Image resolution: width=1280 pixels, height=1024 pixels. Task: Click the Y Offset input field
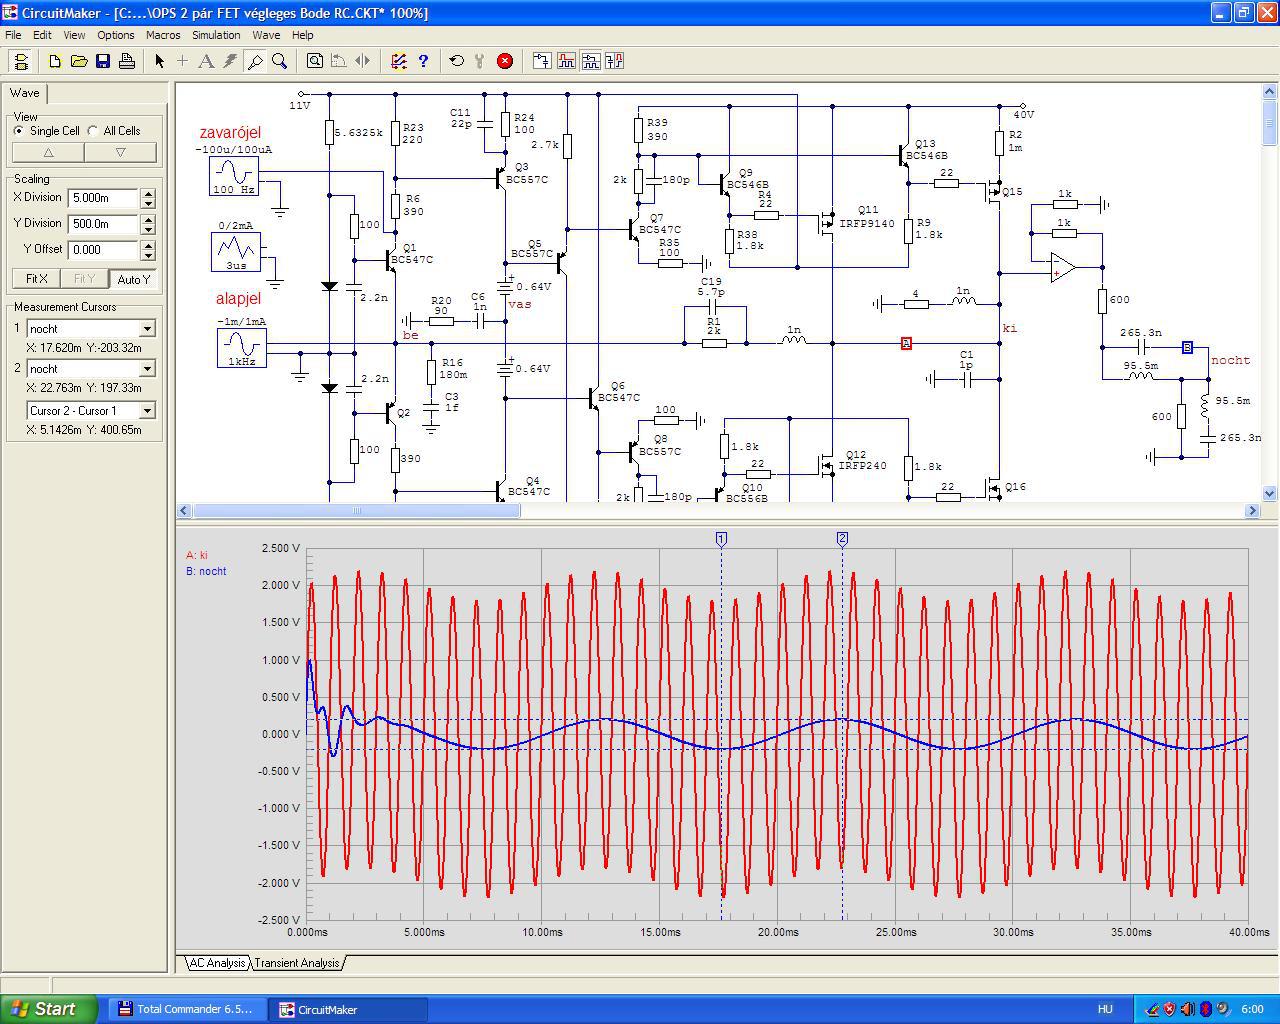click(x=104, y=250)
